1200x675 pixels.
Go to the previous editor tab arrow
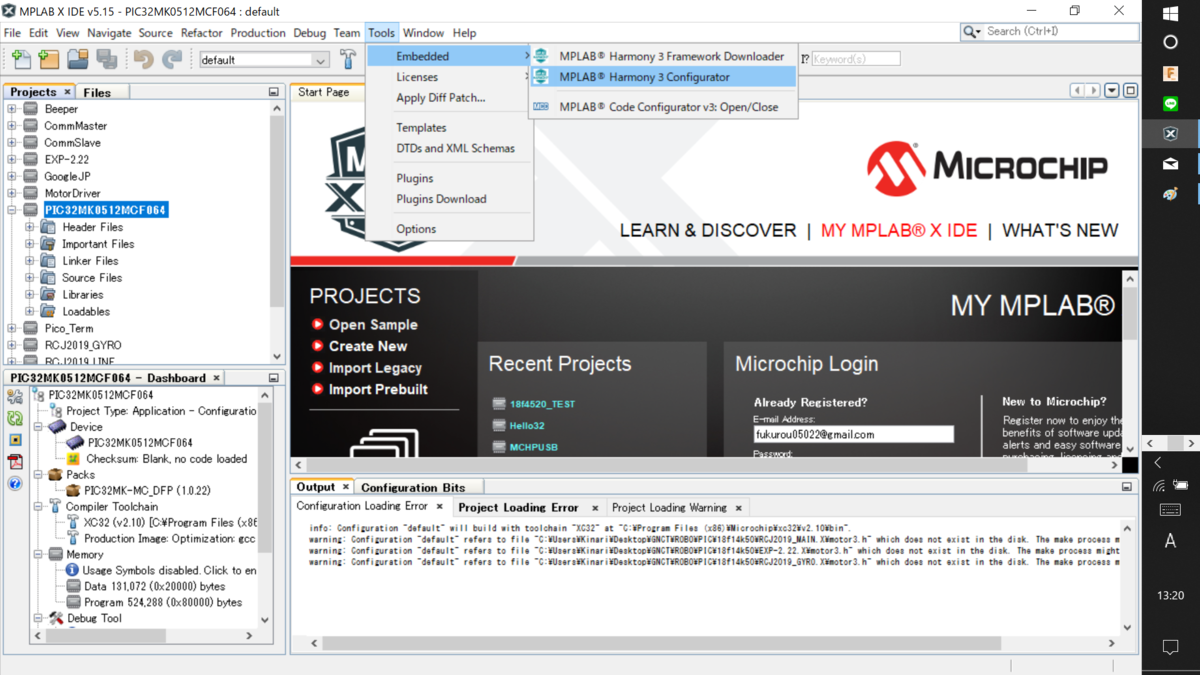click(x=1077, y=91)
